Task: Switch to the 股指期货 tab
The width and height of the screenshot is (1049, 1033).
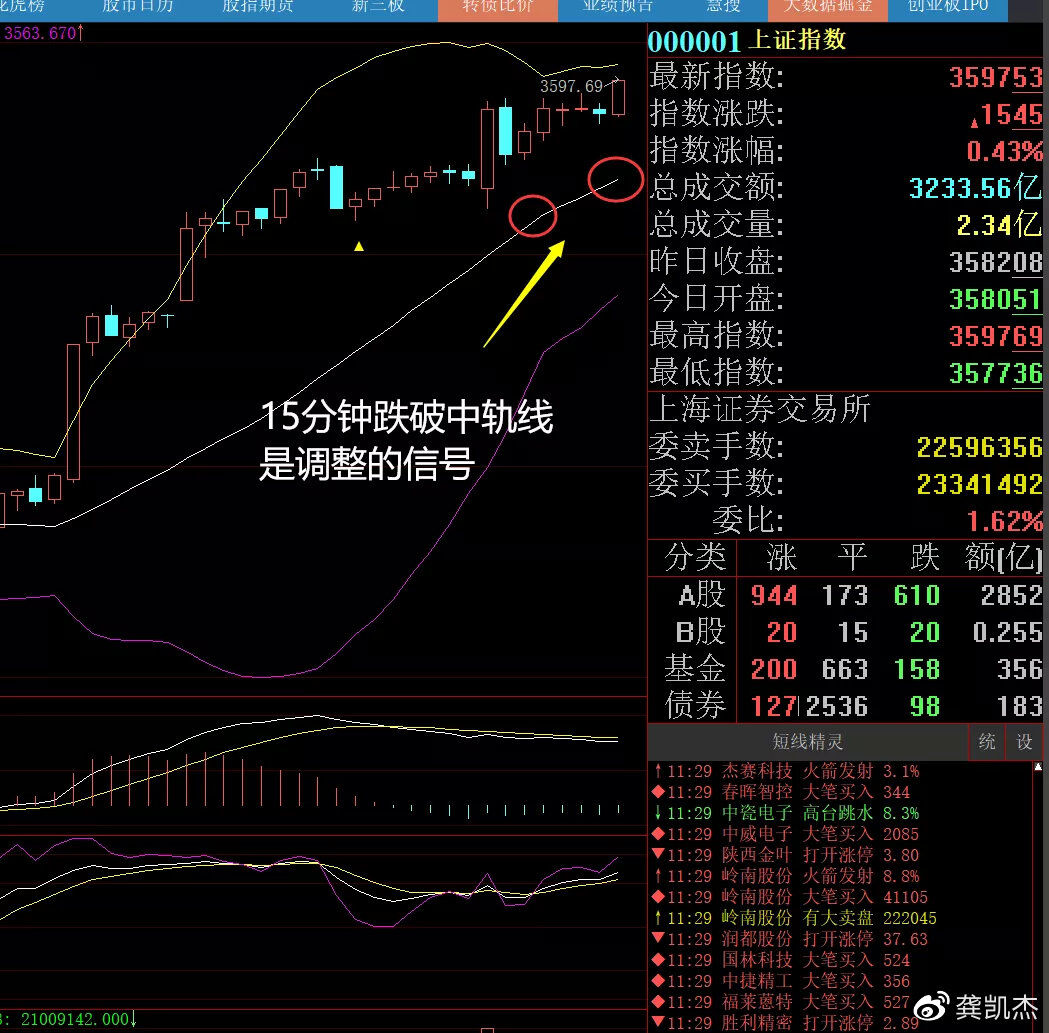Action: 257,6
